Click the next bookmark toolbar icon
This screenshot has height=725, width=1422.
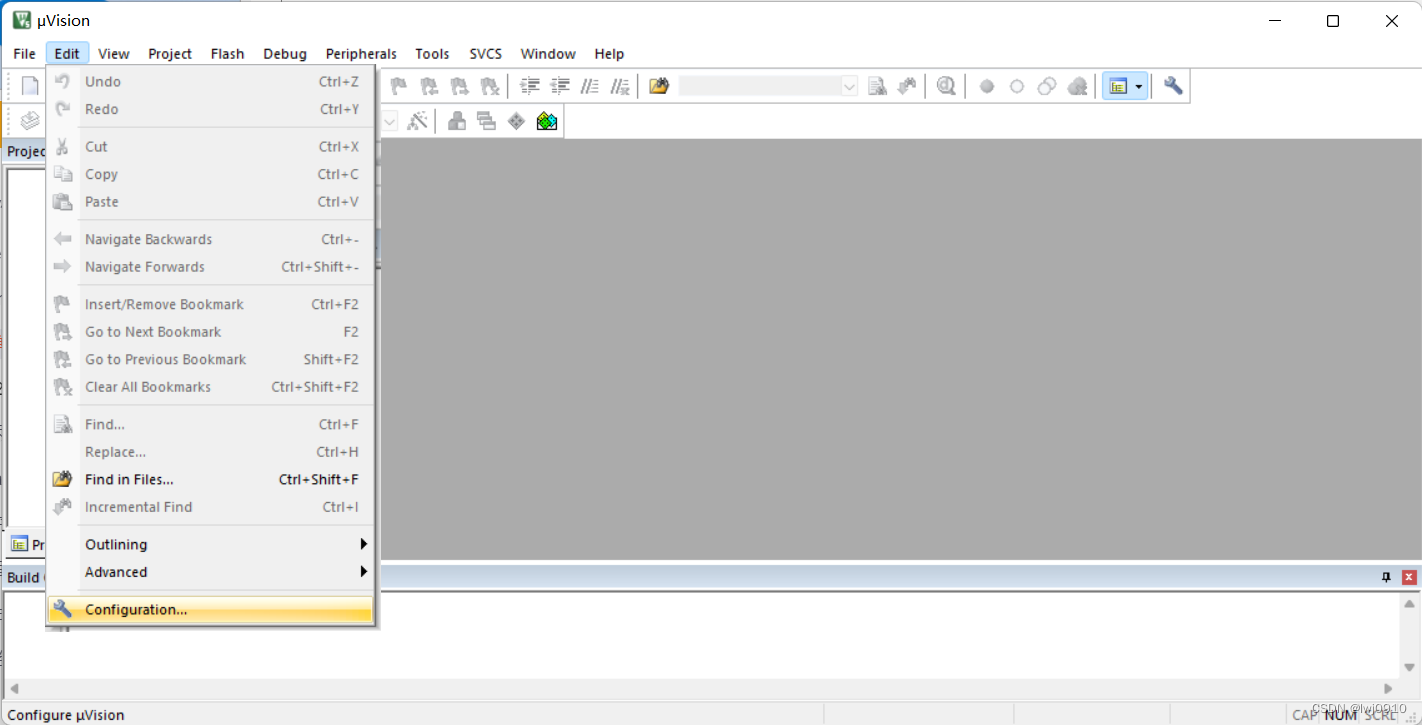pyautogui.click(x=459, y=86)
